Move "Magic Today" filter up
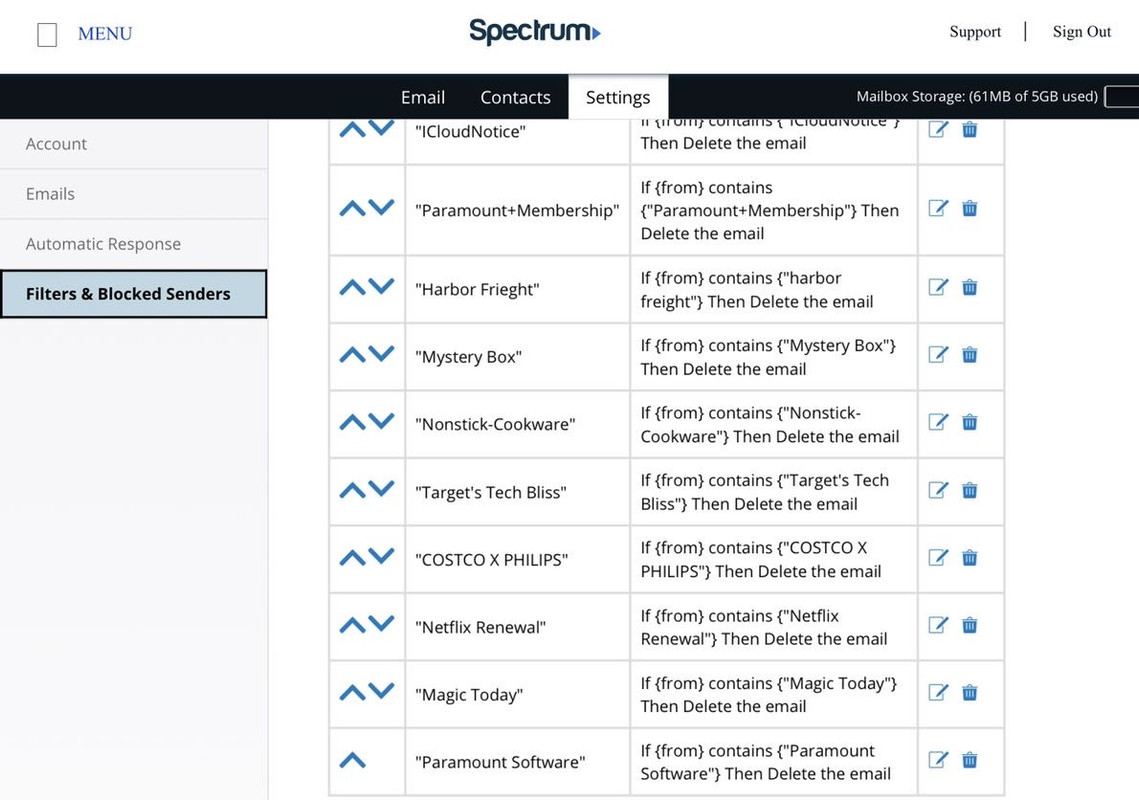The image size is (1139, 800). pos(352,692)
